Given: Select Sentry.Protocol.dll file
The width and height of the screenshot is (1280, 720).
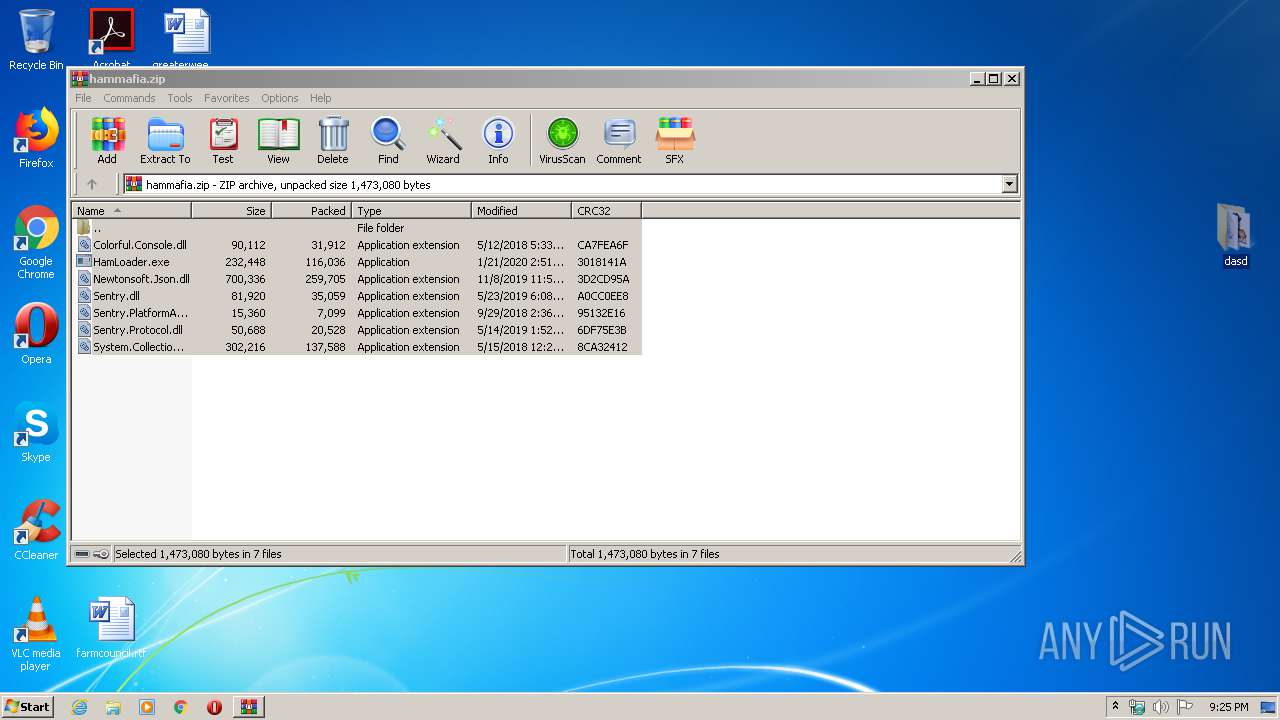Looking at the screenshot, I should point(357,330).
